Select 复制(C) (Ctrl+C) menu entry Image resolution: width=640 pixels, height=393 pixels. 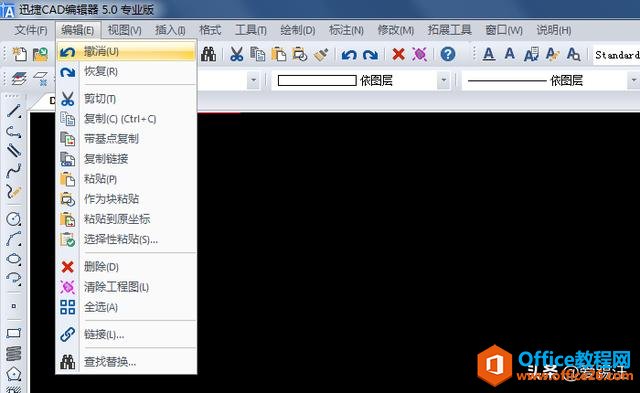point(126,119)
